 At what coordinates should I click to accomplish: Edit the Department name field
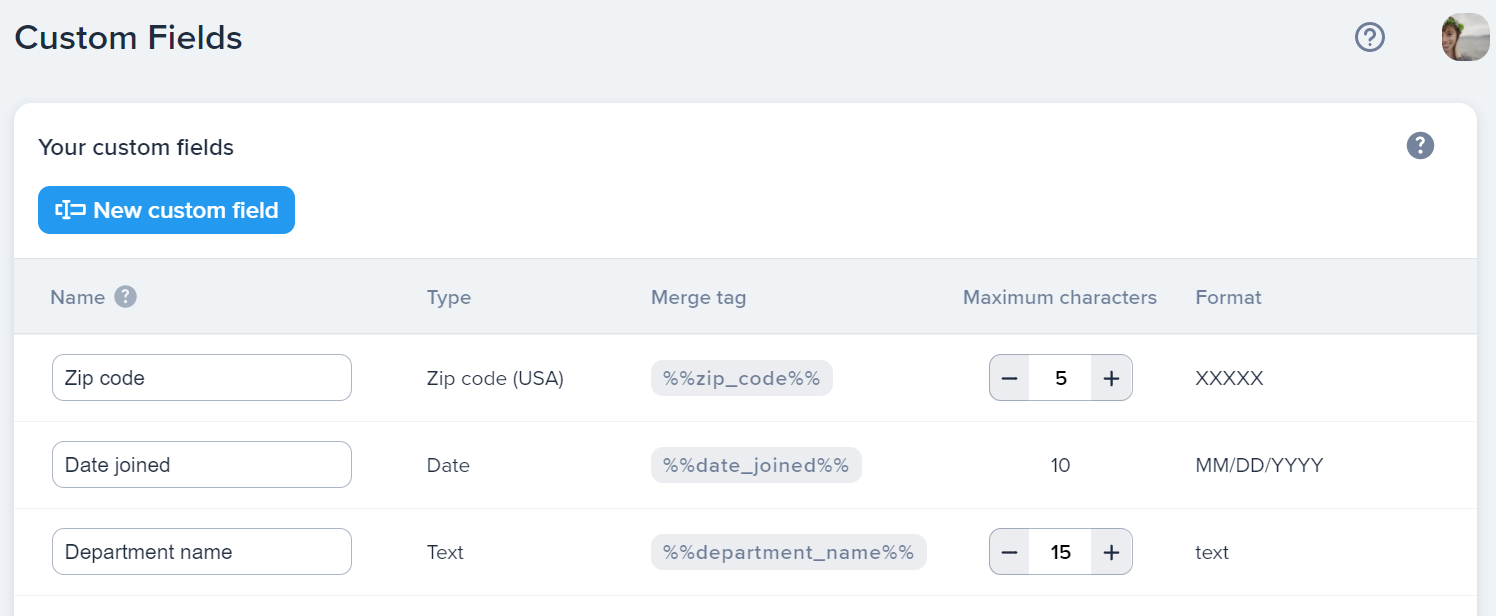[x=202, y=552]
